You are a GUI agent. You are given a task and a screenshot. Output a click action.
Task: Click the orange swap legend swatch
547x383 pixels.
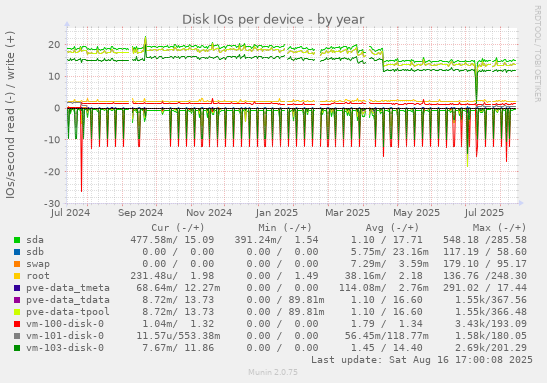[17, 264]
